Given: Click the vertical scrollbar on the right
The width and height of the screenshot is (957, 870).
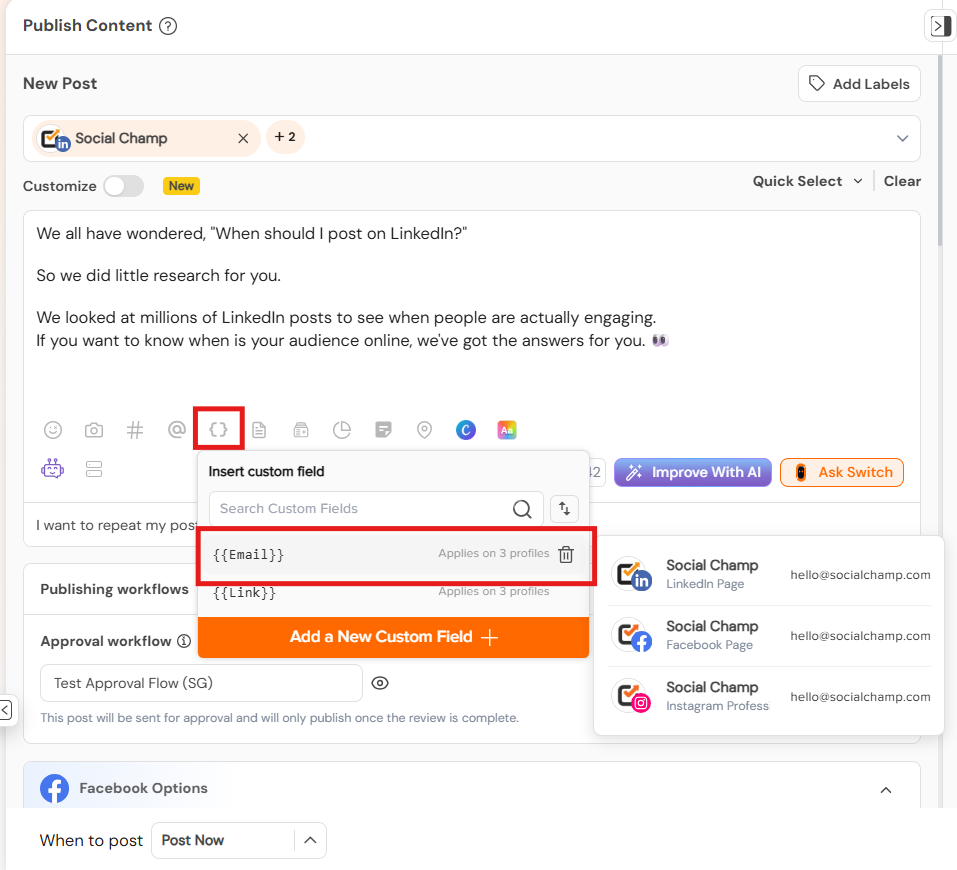Looking at the screenshot, I should 941,153.
